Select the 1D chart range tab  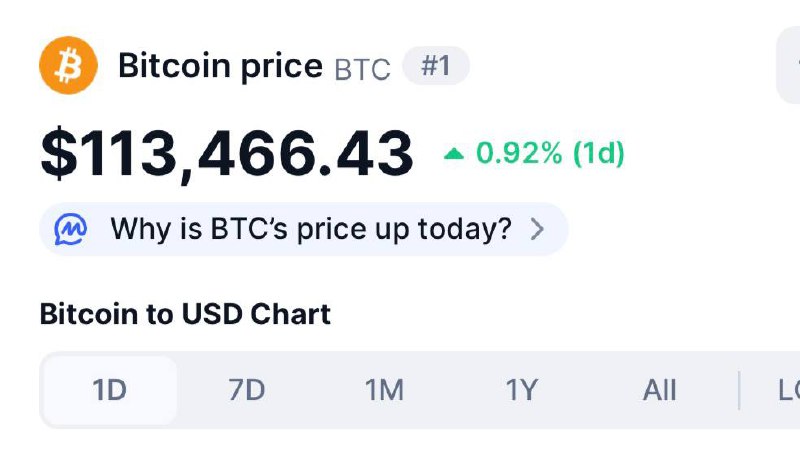pos(110,390)
